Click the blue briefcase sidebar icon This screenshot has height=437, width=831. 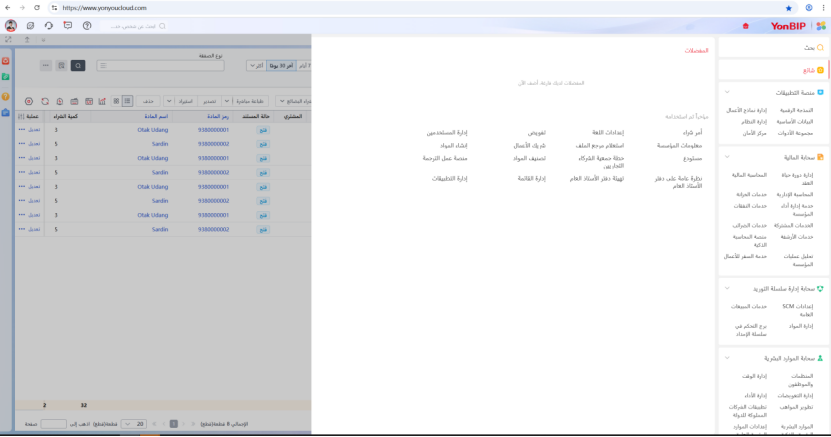[6, 112]
